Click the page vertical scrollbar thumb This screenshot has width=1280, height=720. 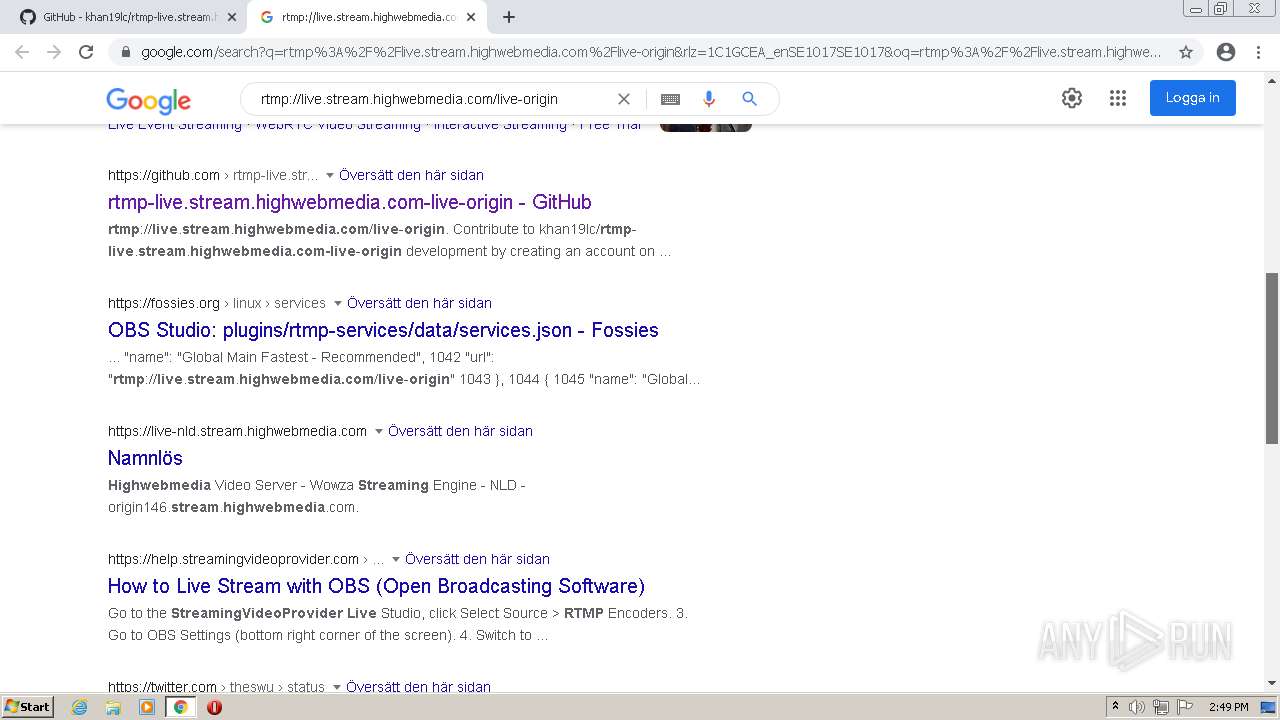pyautogui.click(x=1272, y=357)
